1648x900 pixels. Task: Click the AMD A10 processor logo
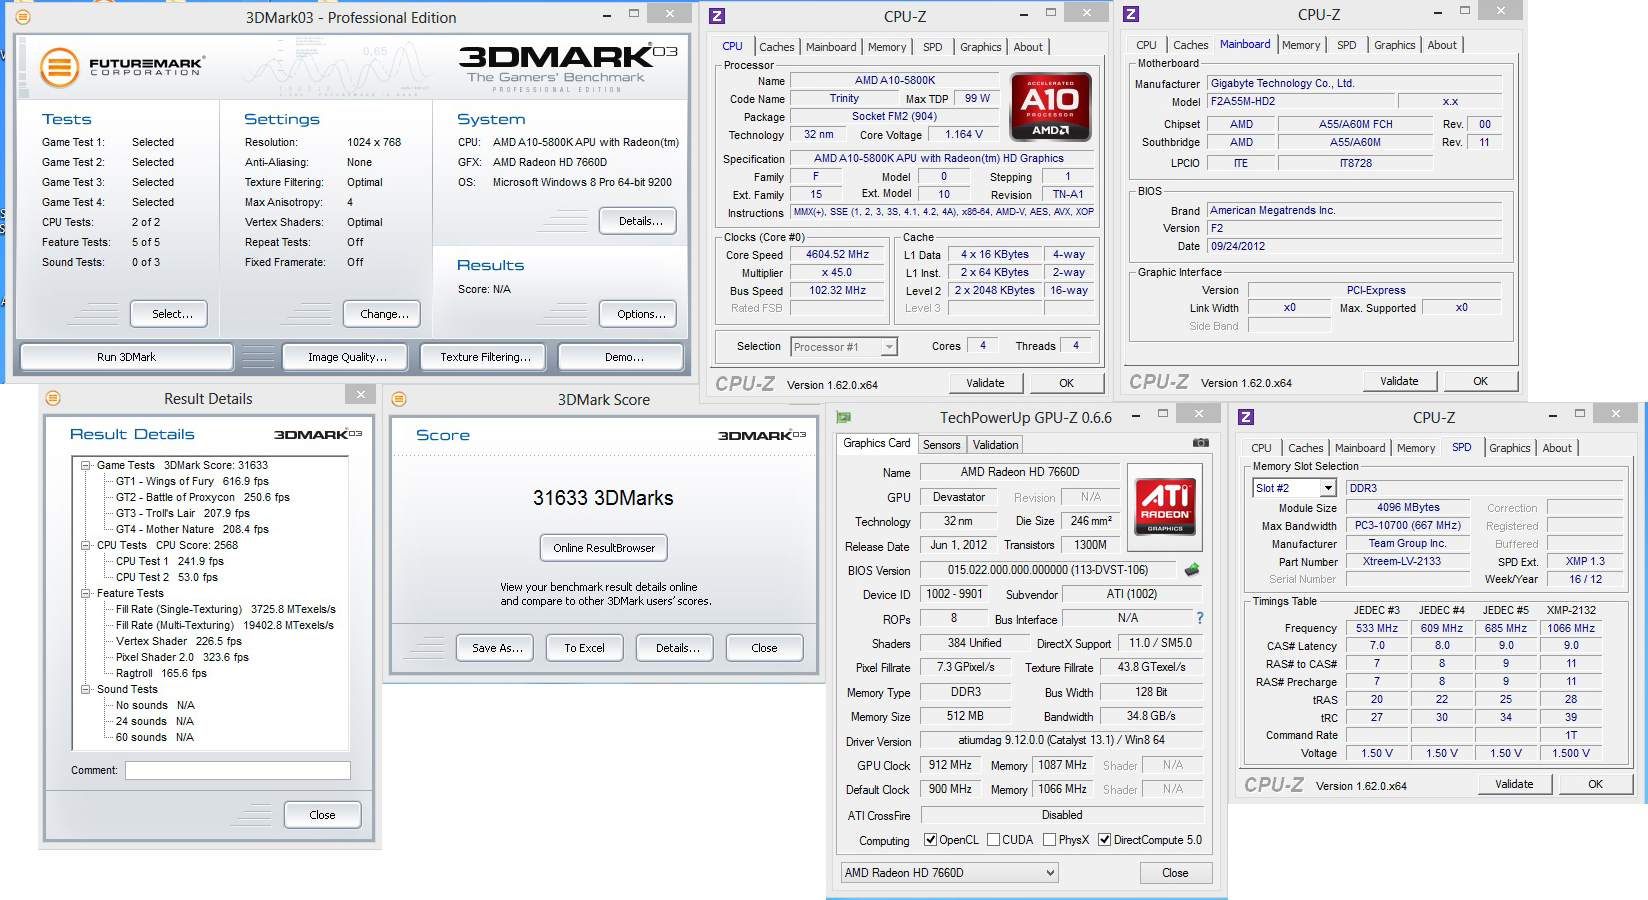pyautogui.click(x=1050, y=106)
